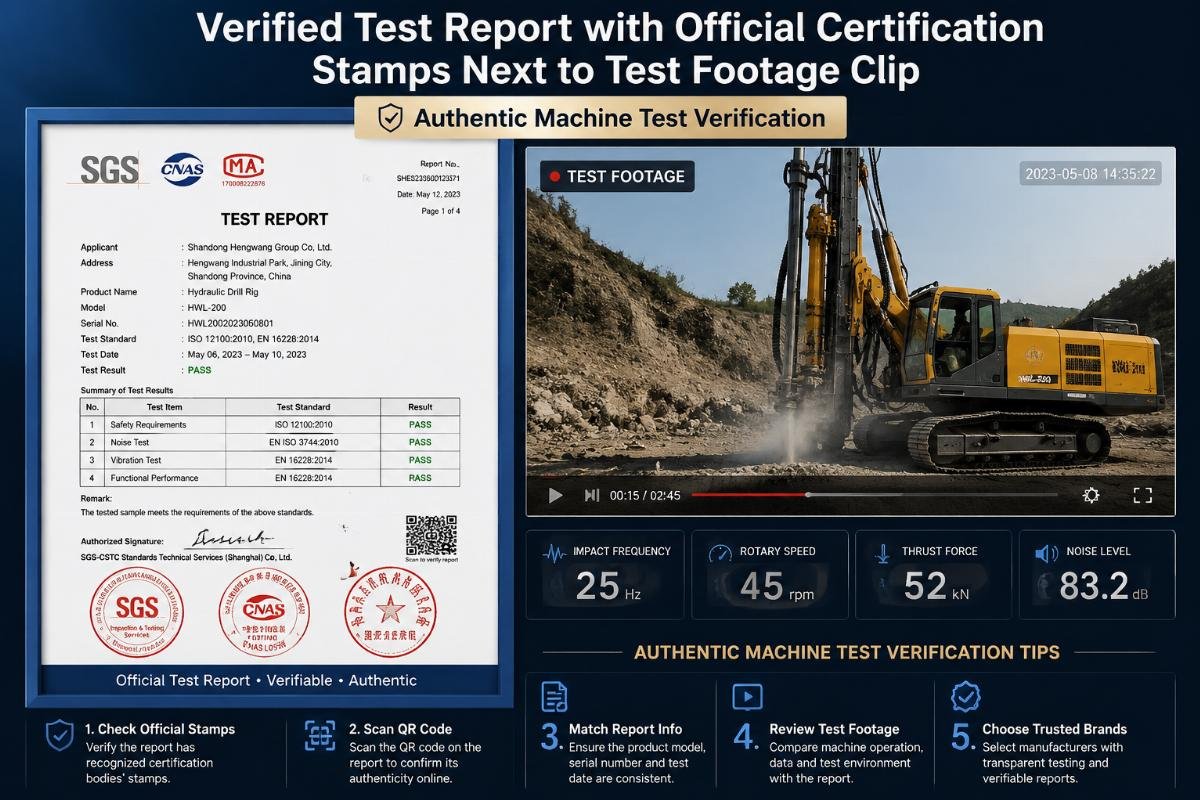
Task: Click the Vibration Test table row
Action: 270,460
